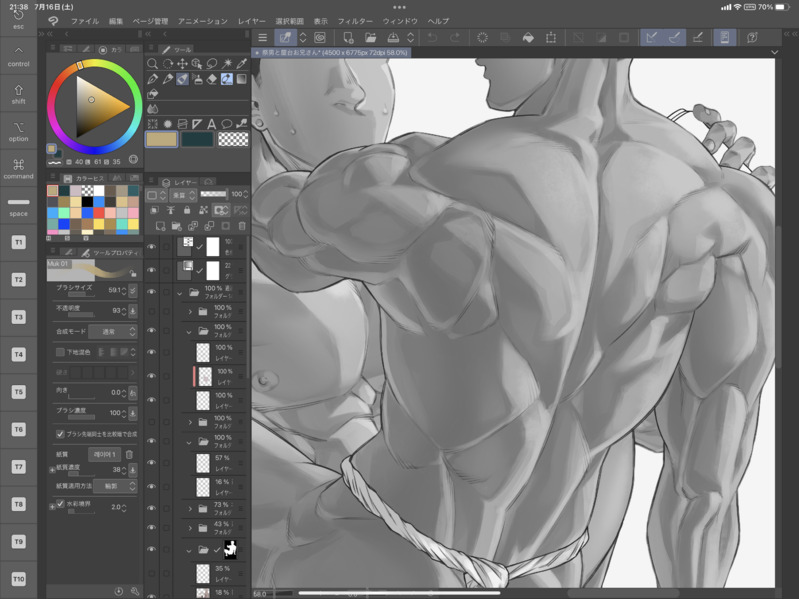799x599 pixels.
Task: Expand the canvas tab list chevron
Action: [774, 52]
